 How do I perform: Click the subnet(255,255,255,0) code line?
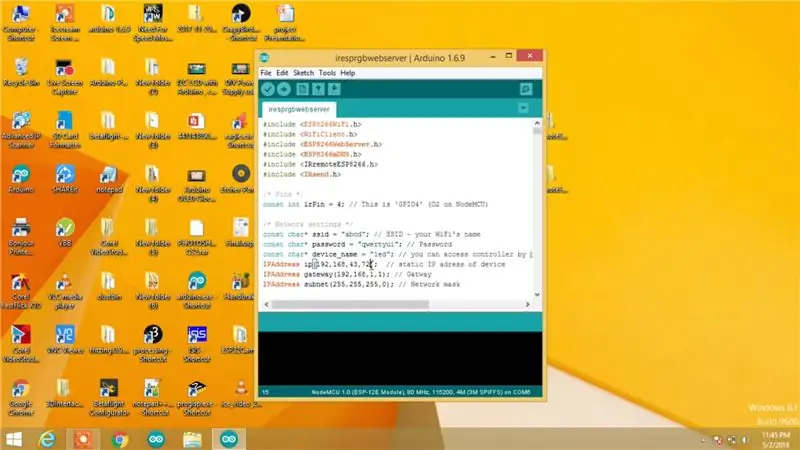pyautogui.click(x=361, y=284)
